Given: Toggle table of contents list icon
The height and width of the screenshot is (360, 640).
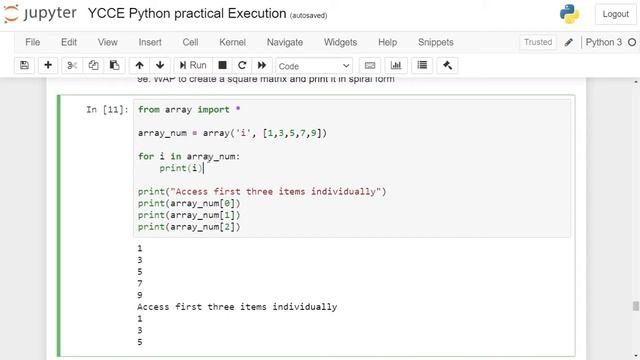Looking at the screenshot, I should coord(422,65).
